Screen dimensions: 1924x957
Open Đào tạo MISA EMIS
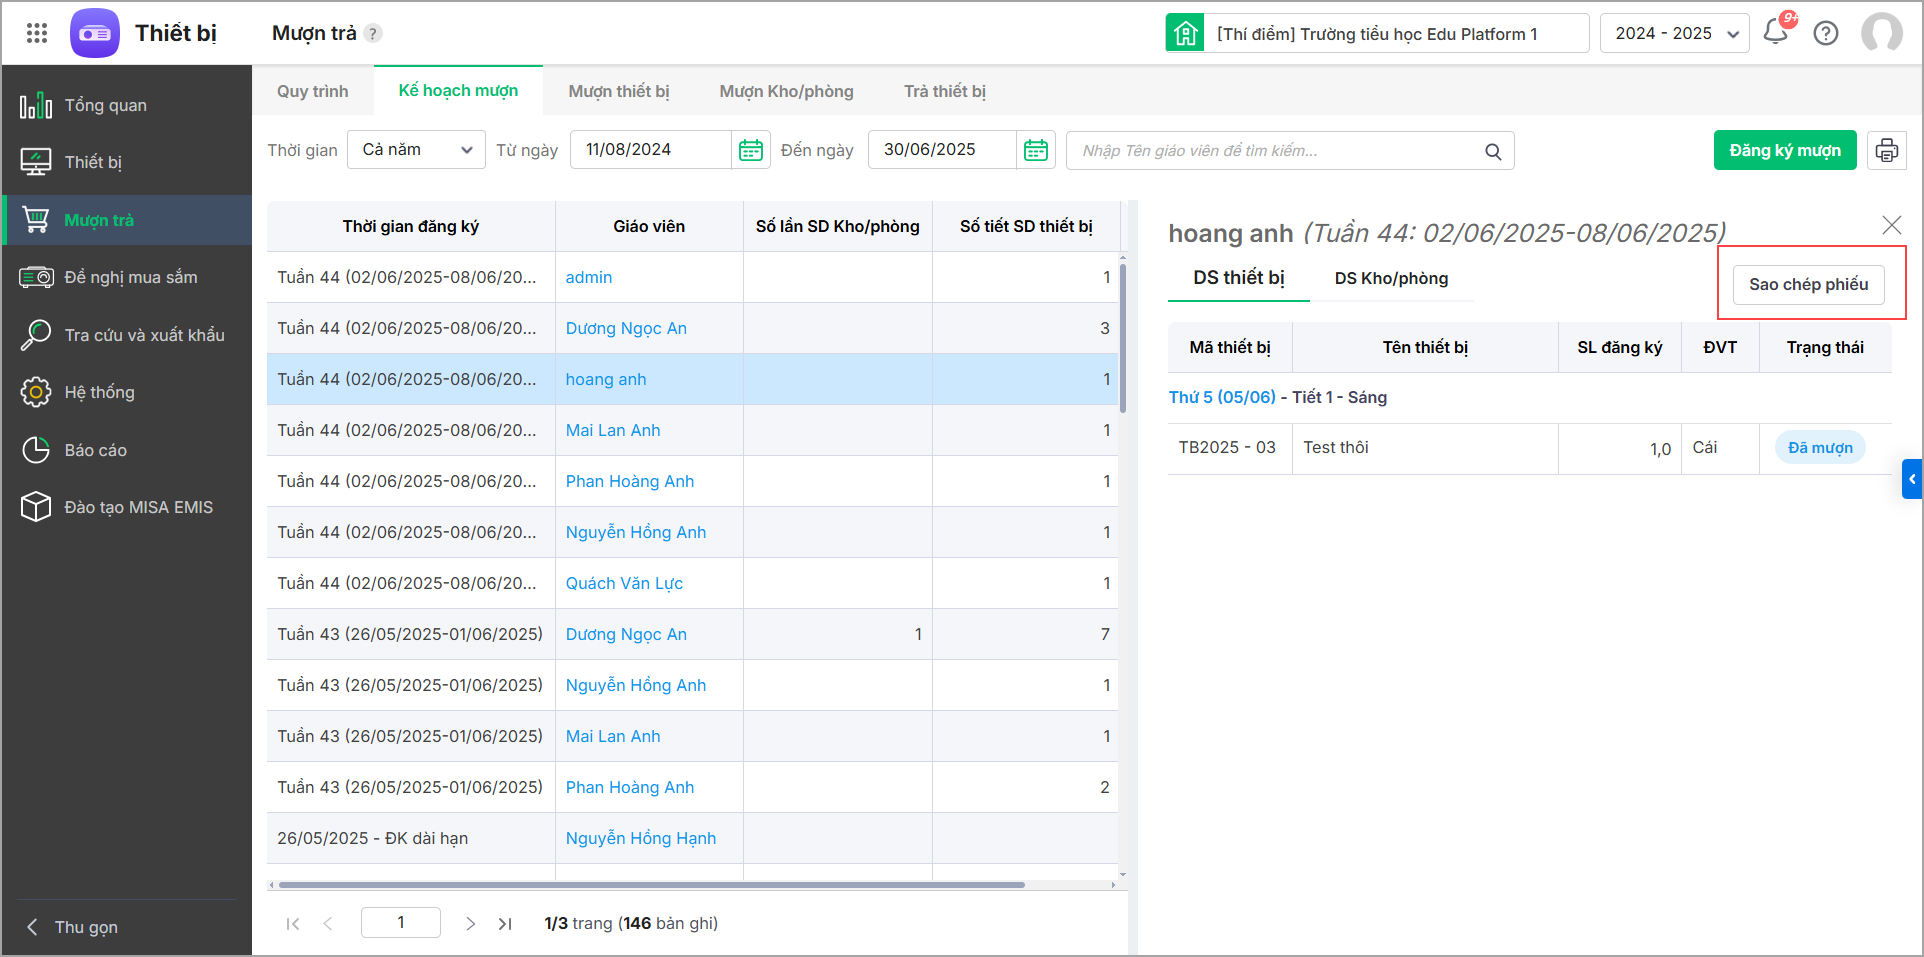(127, 507)
